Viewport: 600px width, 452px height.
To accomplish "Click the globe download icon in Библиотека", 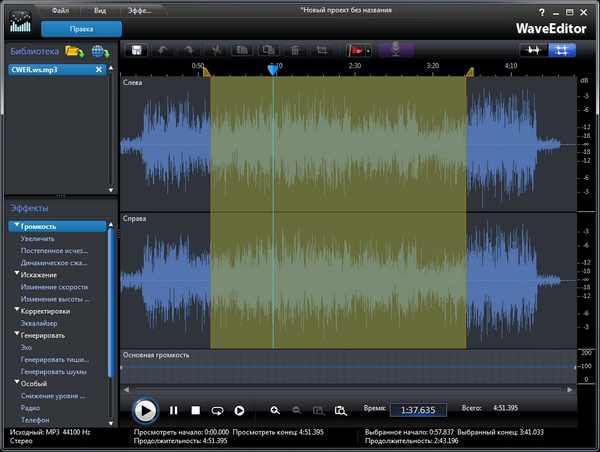I will tap(99, 51).
